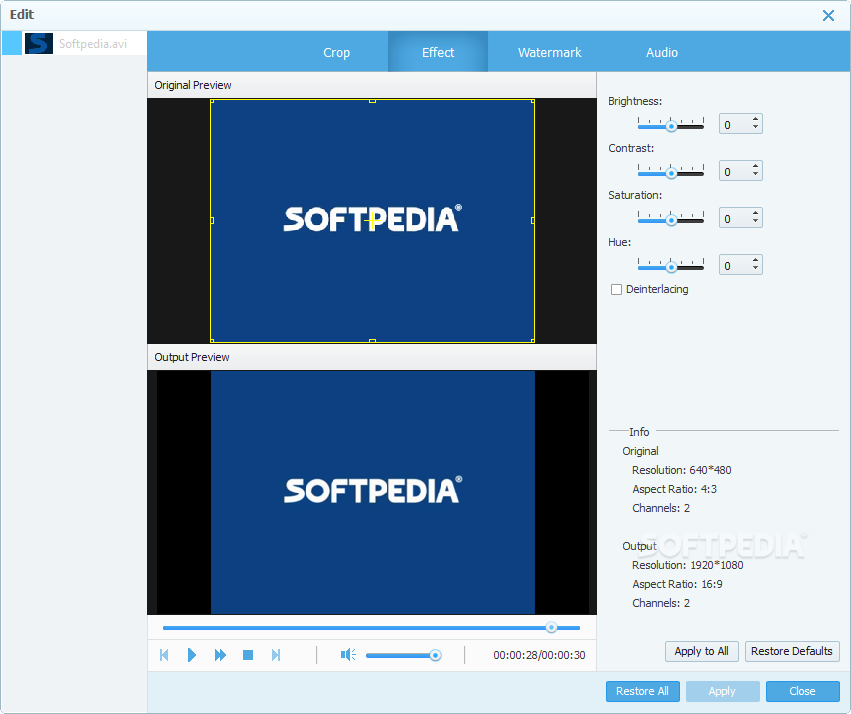Switch to the Effect tab
This screenshot has height=714, width=851.
[x=438, y=53]
